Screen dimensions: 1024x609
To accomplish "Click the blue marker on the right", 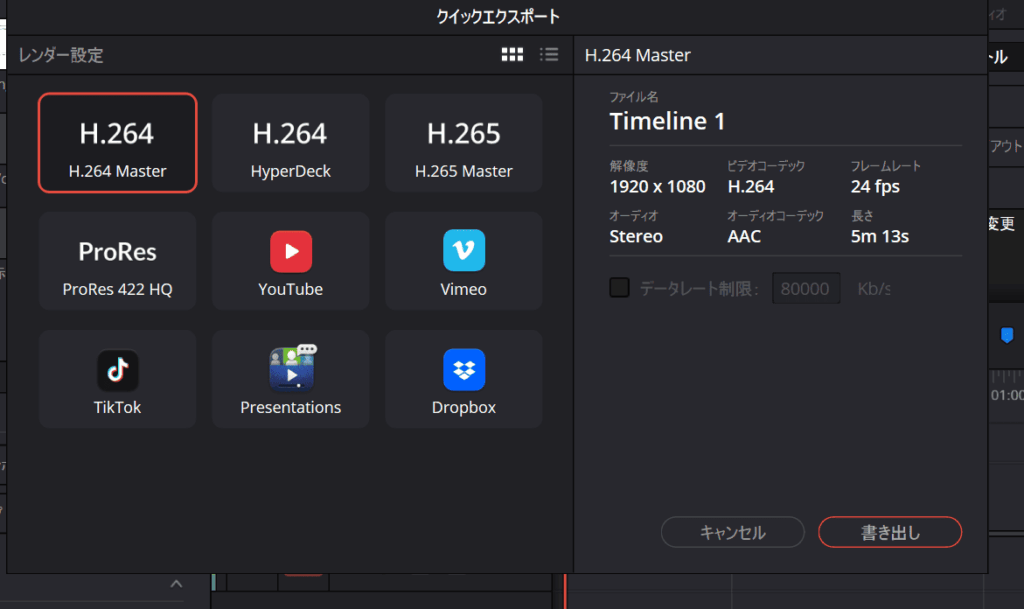I will pyautogui.click(x=1007, y=335).
